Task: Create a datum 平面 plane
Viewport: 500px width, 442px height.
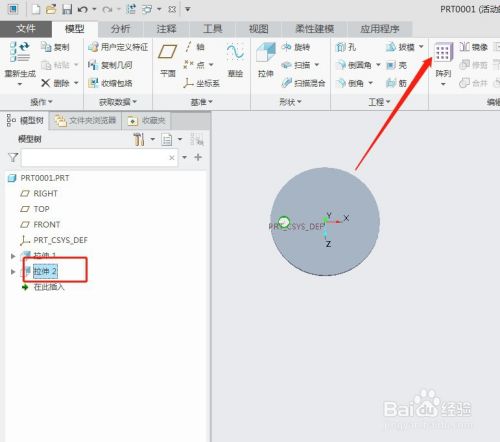Action: [x=167, y=60]
